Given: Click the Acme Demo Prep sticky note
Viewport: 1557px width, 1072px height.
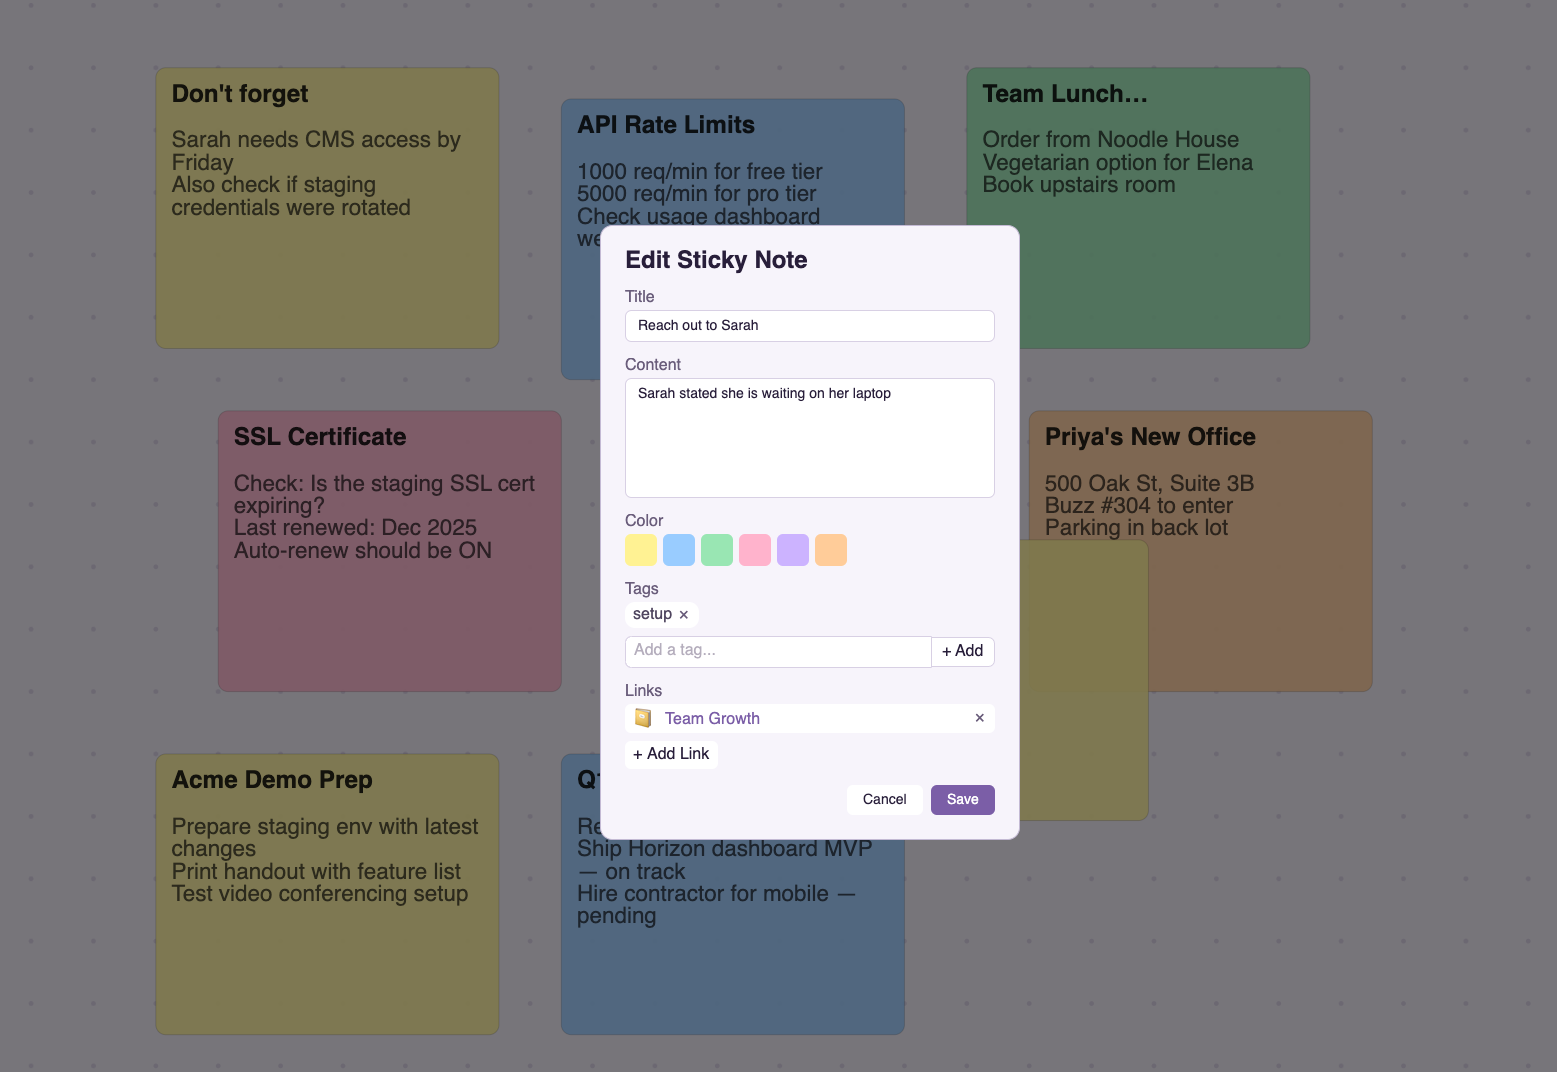Looking at the screenshot, I should click(326, 893).
